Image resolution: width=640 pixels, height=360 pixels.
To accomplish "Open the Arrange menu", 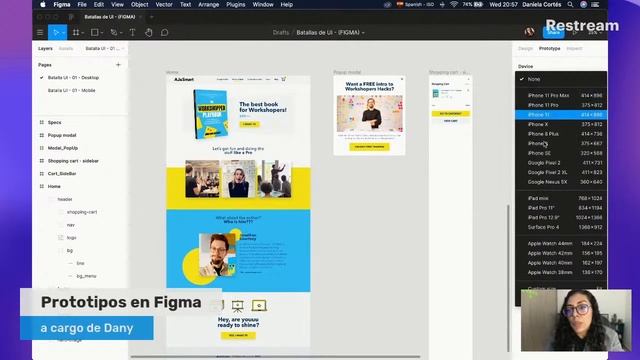I will pos(209,4).
